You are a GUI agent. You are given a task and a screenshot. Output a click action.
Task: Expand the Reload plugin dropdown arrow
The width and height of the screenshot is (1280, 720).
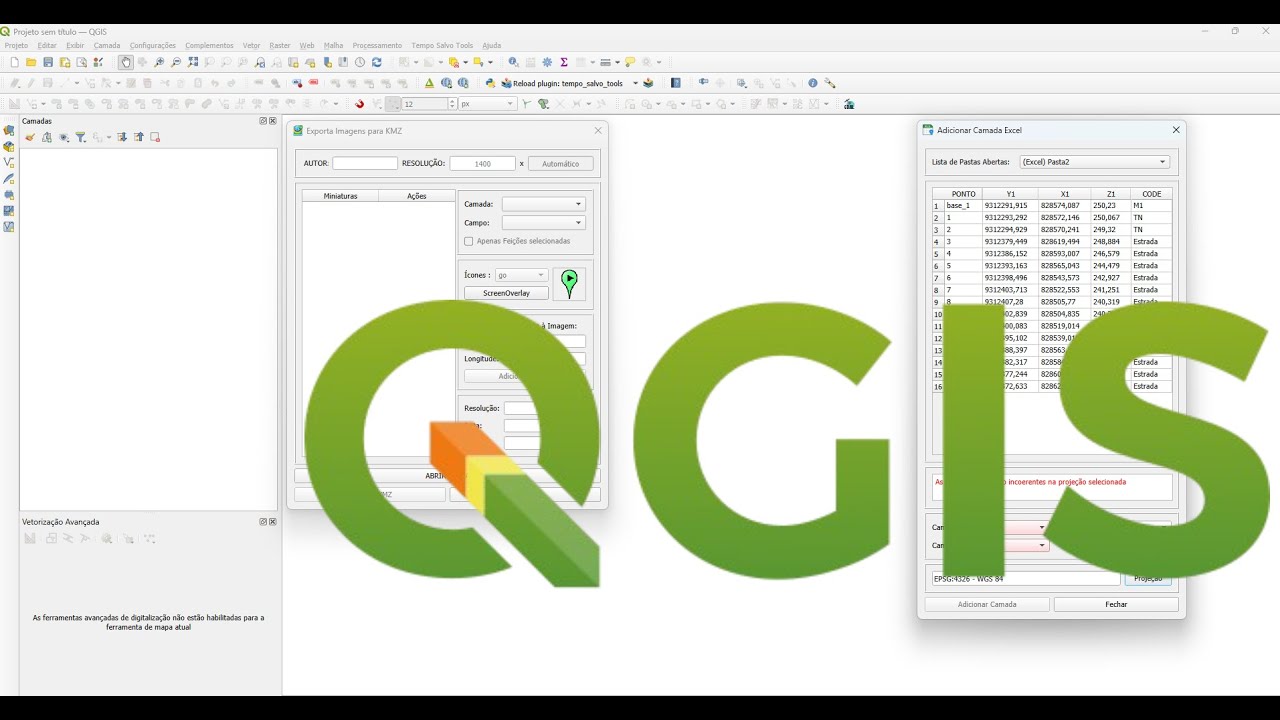coord(635,83)
